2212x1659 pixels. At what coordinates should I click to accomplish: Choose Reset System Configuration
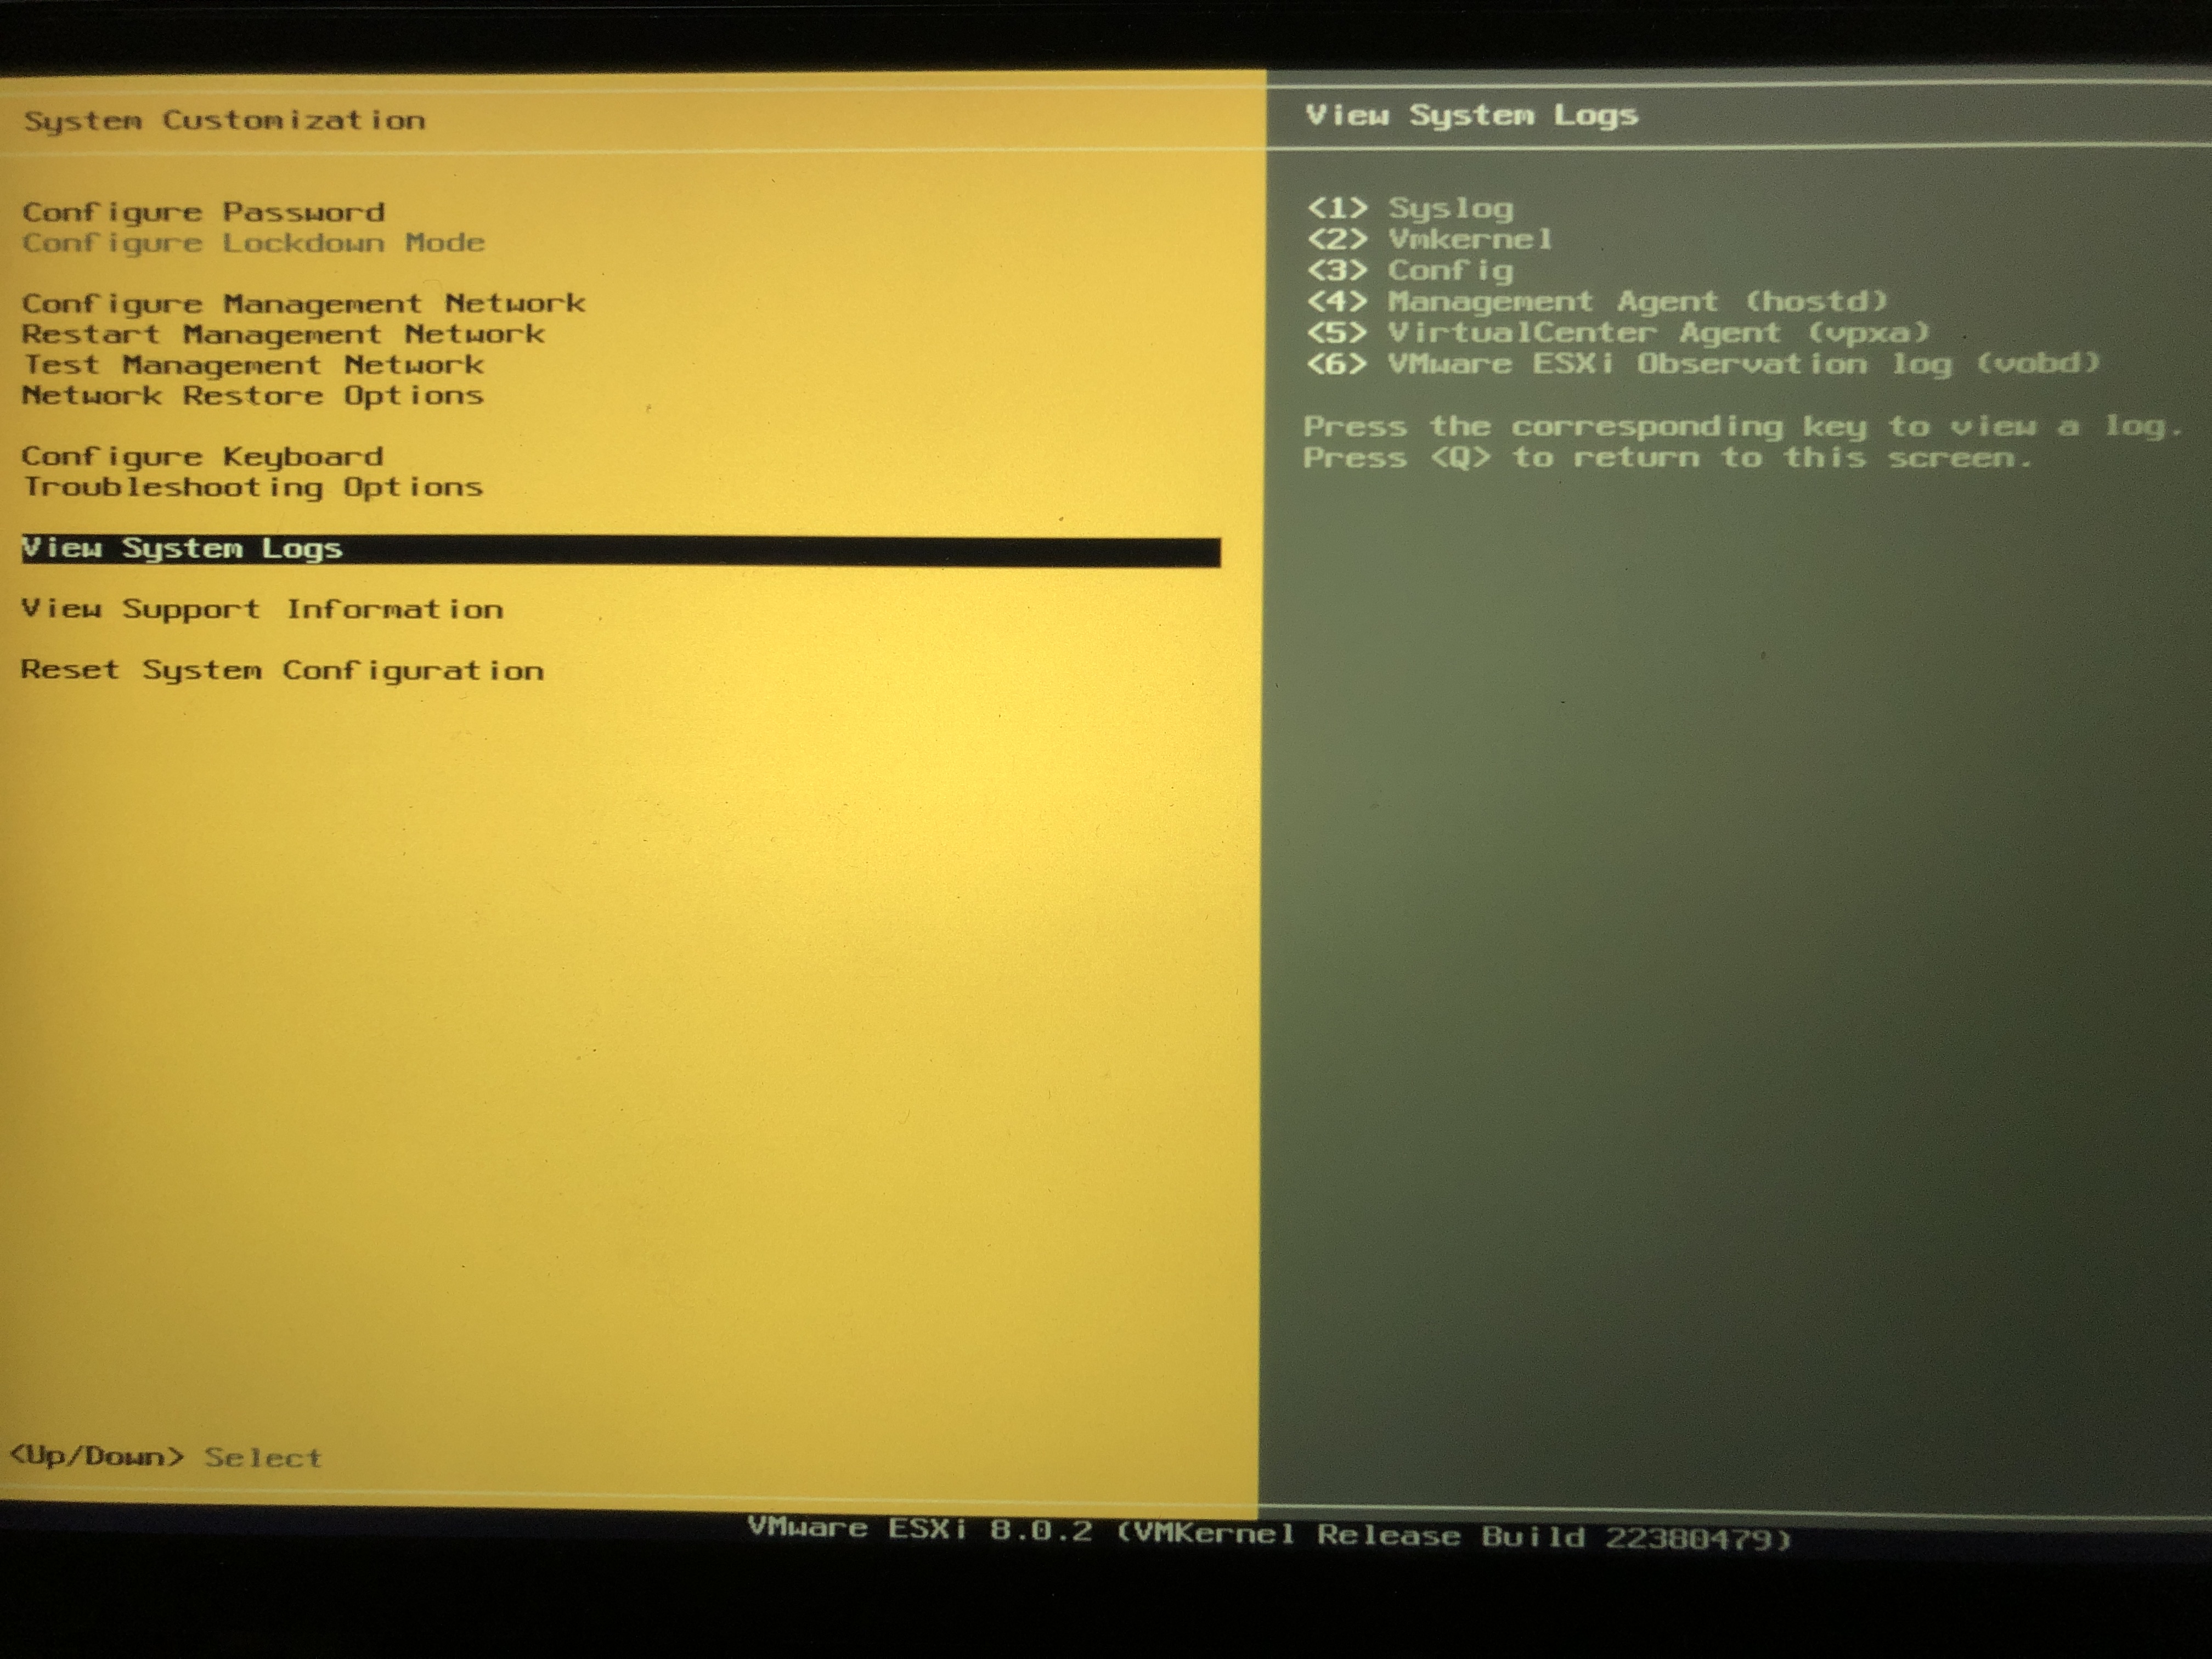(282, 670)
